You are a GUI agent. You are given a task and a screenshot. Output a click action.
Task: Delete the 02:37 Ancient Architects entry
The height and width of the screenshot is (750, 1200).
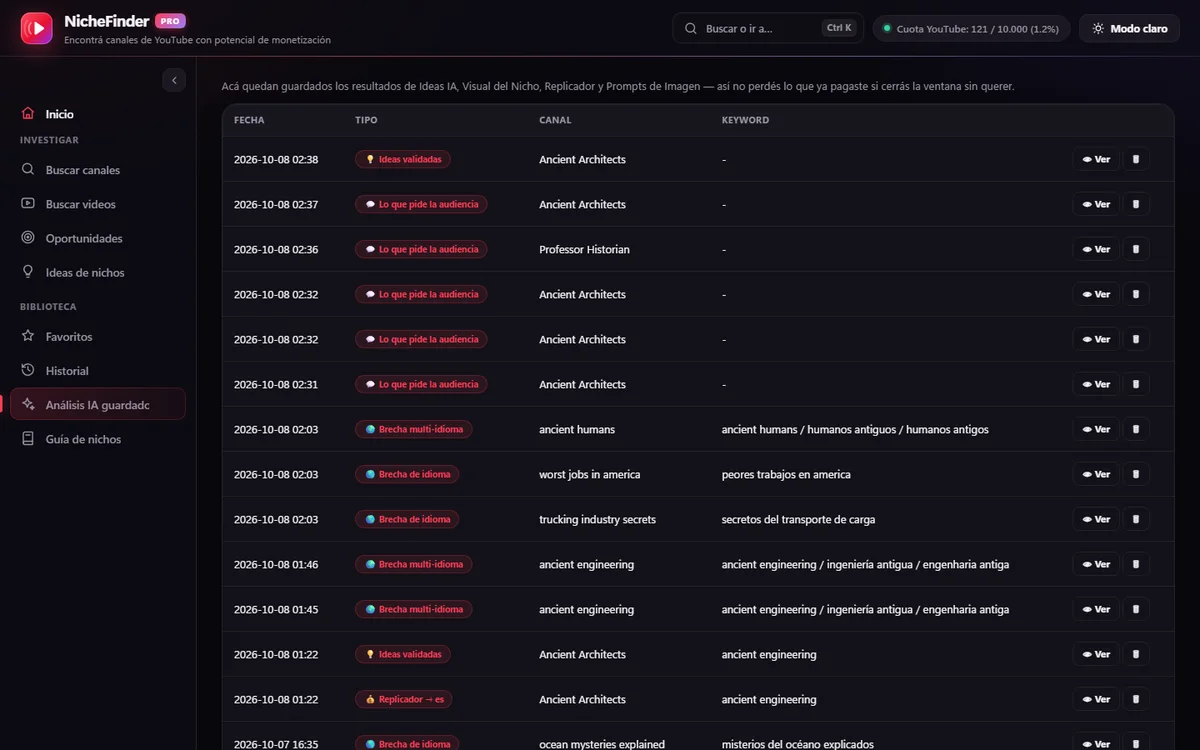click(1135, 204)
